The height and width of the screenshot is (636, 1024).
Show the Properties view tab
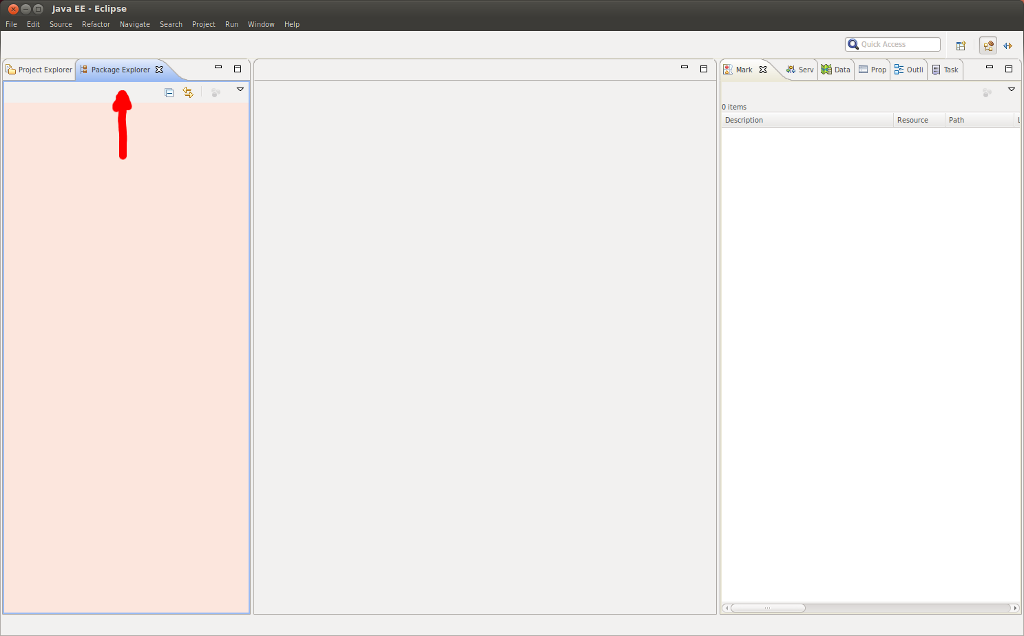click(872, 70)
